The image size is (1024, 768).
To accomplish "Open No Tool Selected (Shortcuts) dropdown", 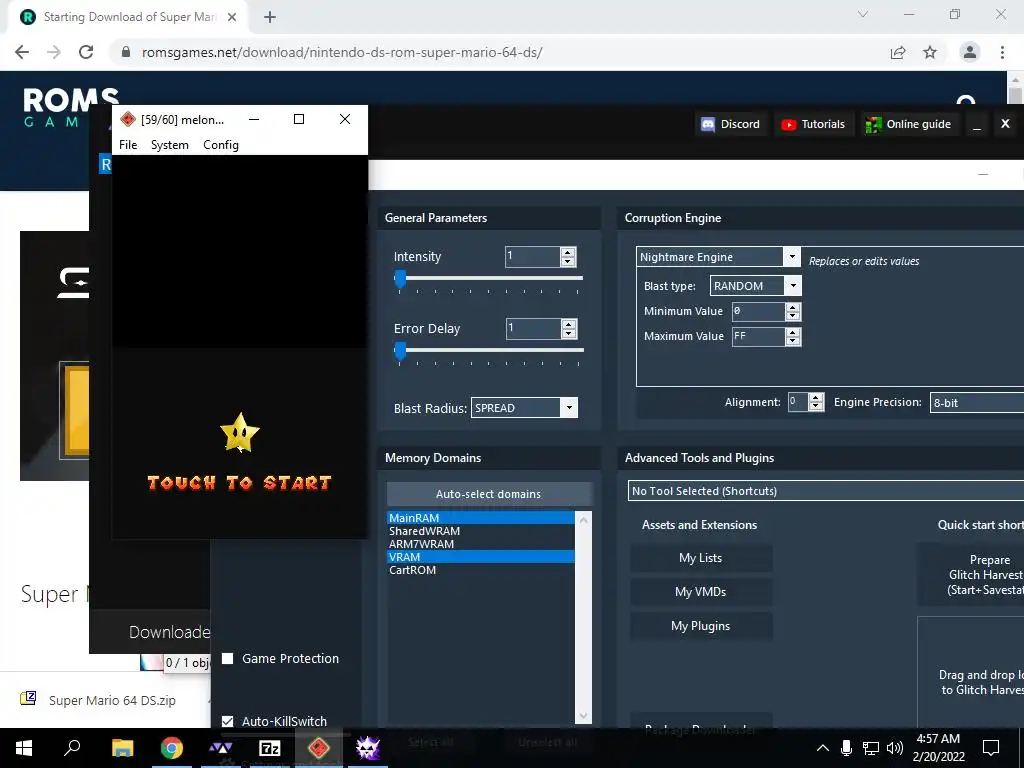I will point(825,490).
